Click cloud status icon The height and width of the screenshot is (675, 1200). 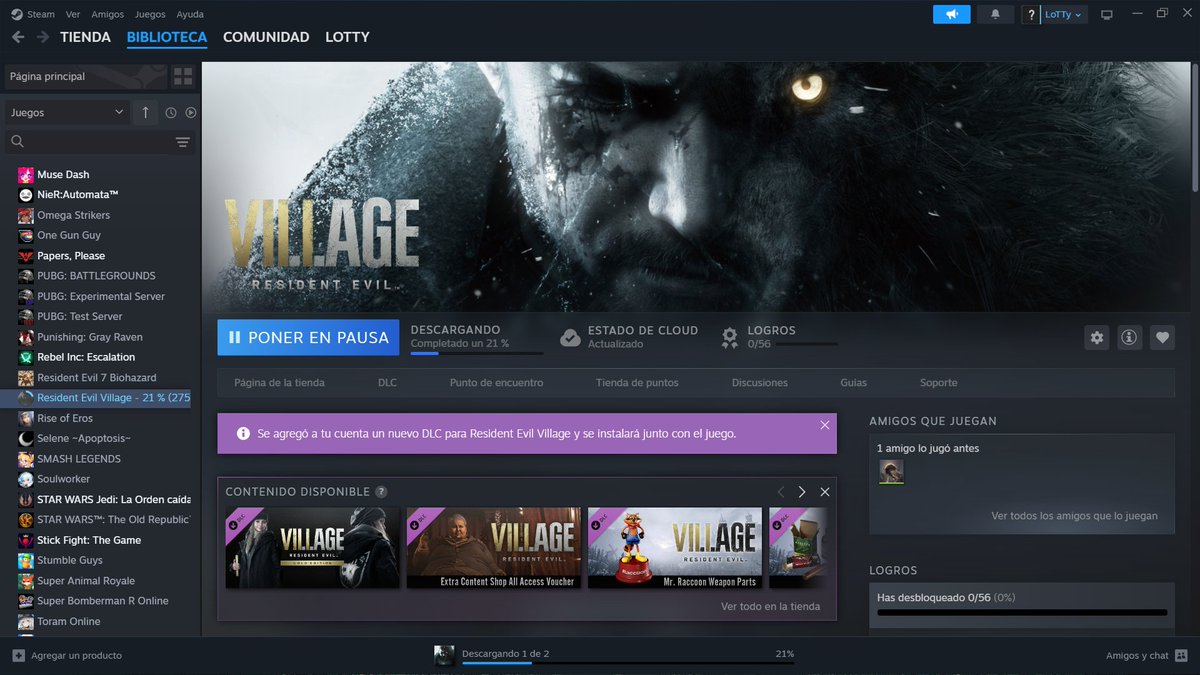coord(570,337)
